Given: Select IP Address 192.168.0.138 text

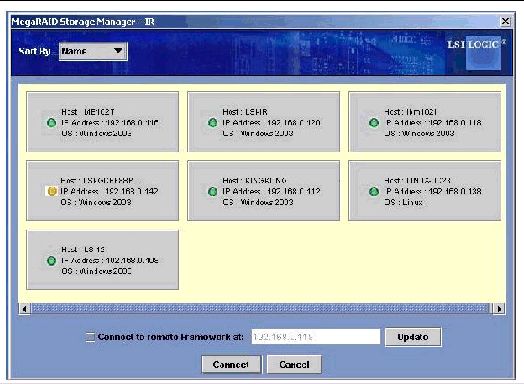Looking at the screenshot, I should (433, 191).
